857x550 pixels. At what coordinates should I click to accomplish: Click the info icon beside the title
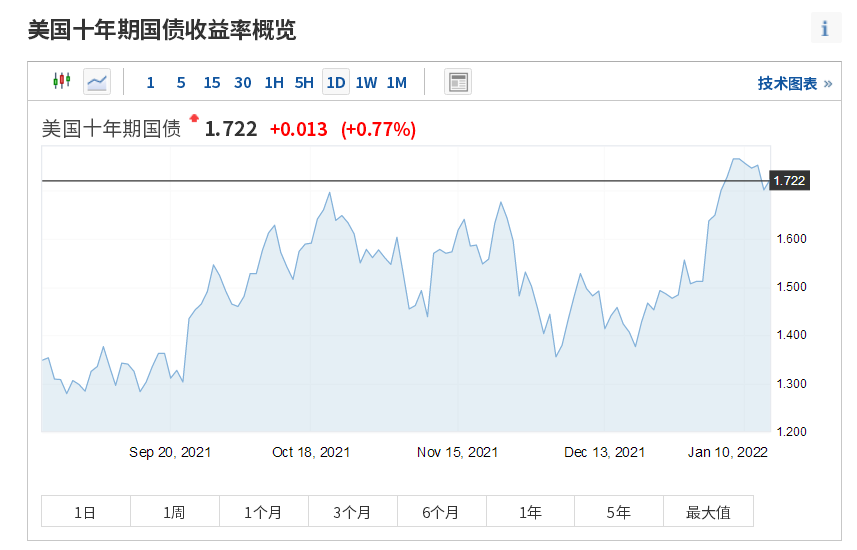[825, 29]
